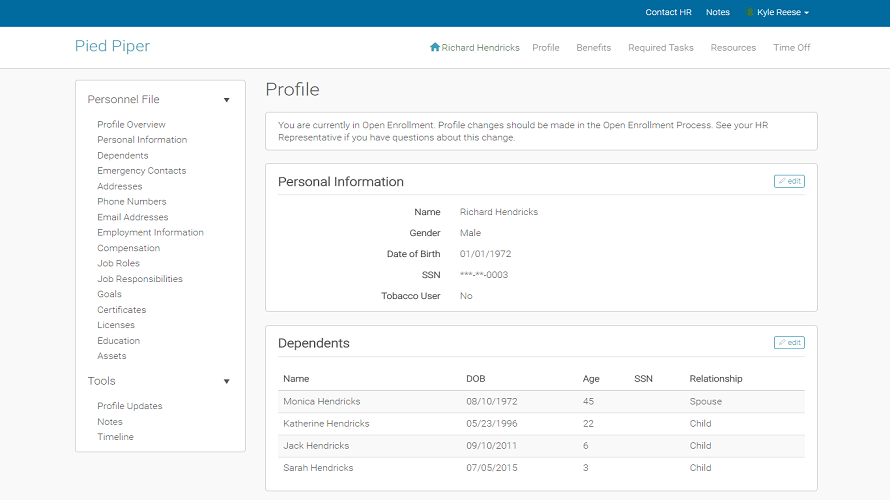
Task: Click the Pied Piper logo text
Action: pyautogui.click(x=112, y=46)
